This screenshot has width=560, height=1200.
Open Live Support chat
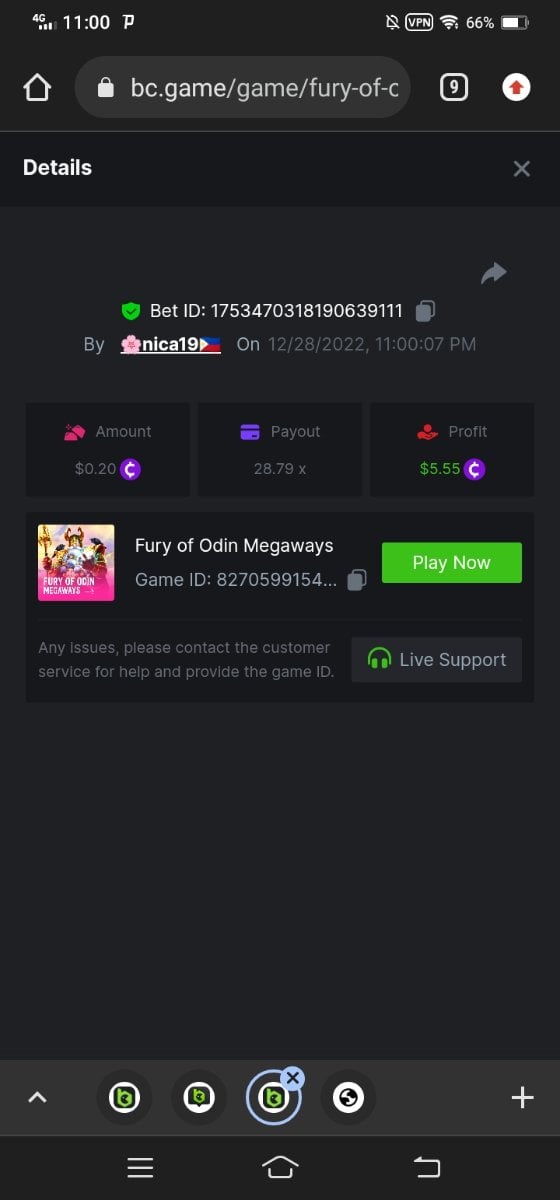(437, 660)
